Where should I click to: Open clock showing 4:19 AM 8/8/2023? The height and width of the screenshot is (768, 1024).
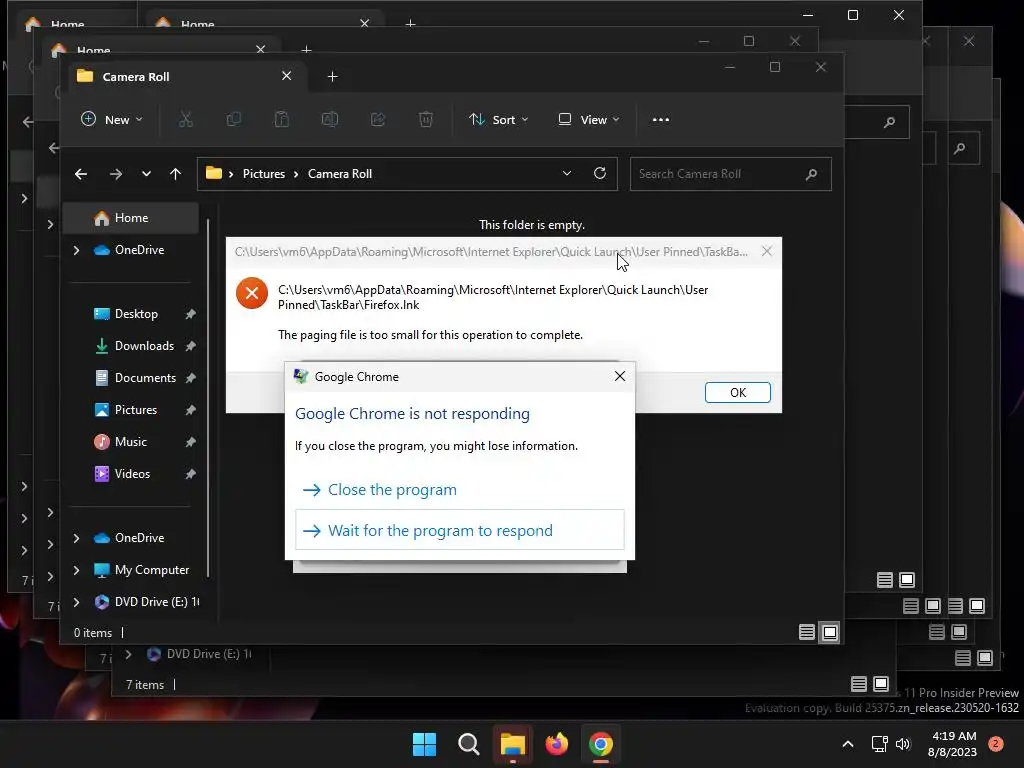point(953,744)
